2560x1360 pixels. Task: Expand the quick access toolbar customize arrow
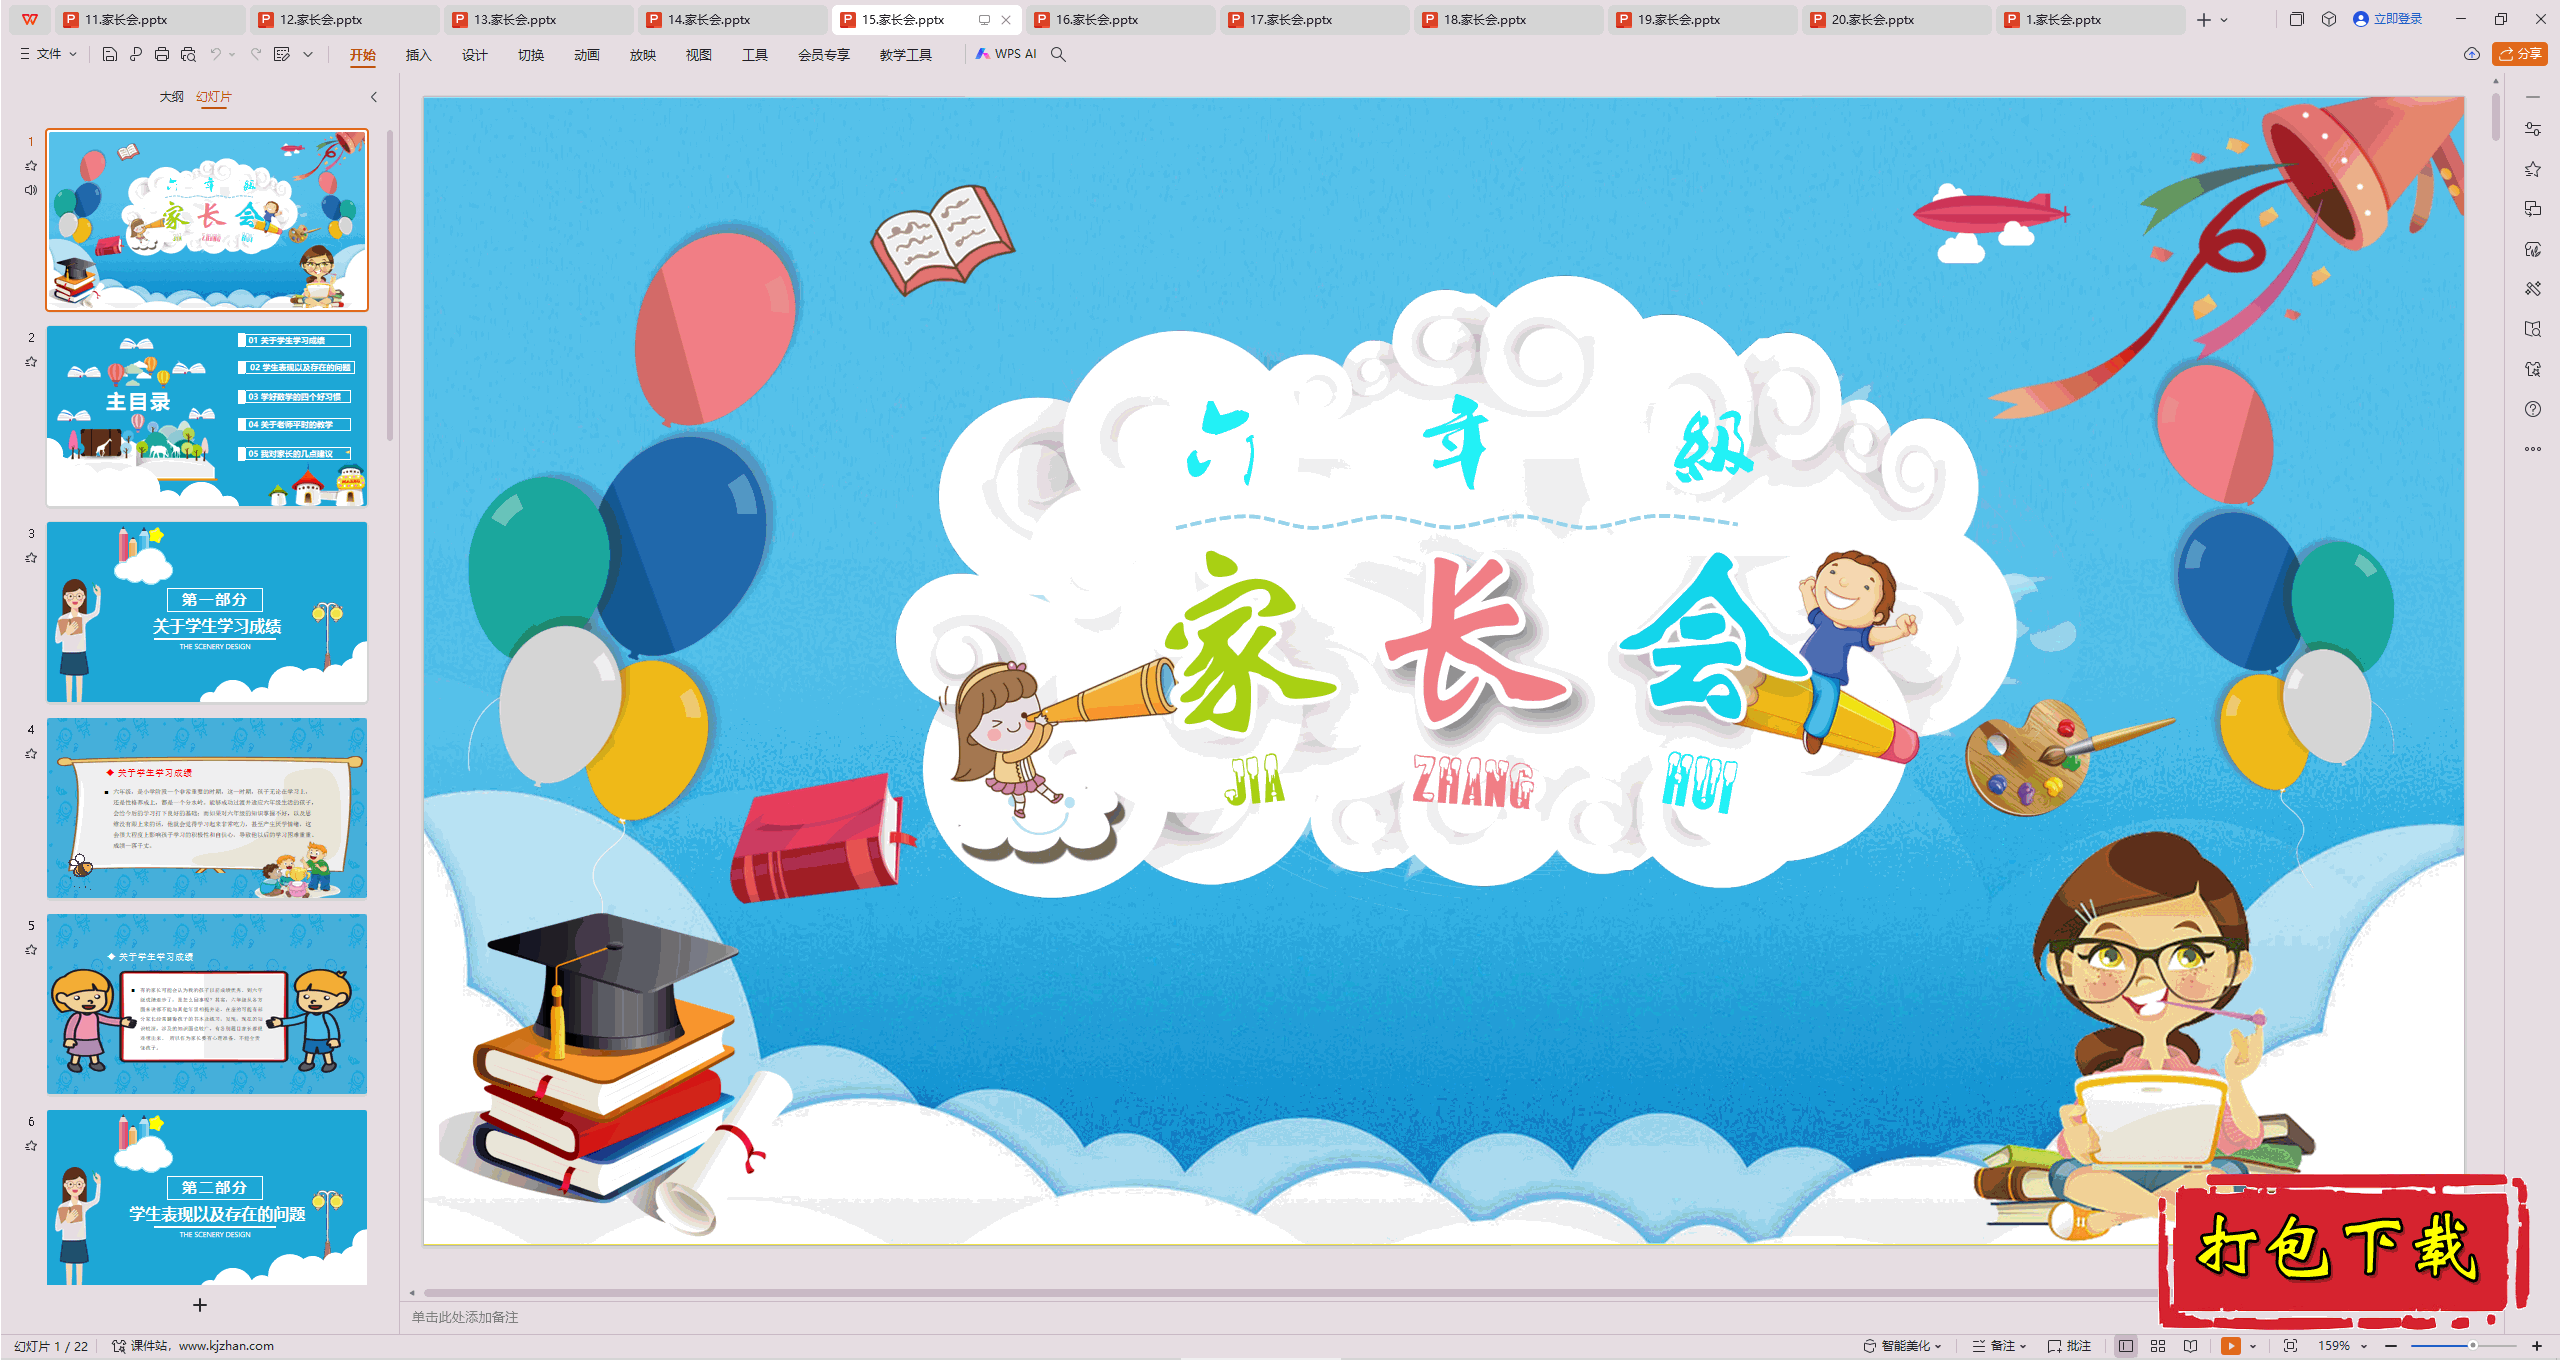[x=308, y=54]
